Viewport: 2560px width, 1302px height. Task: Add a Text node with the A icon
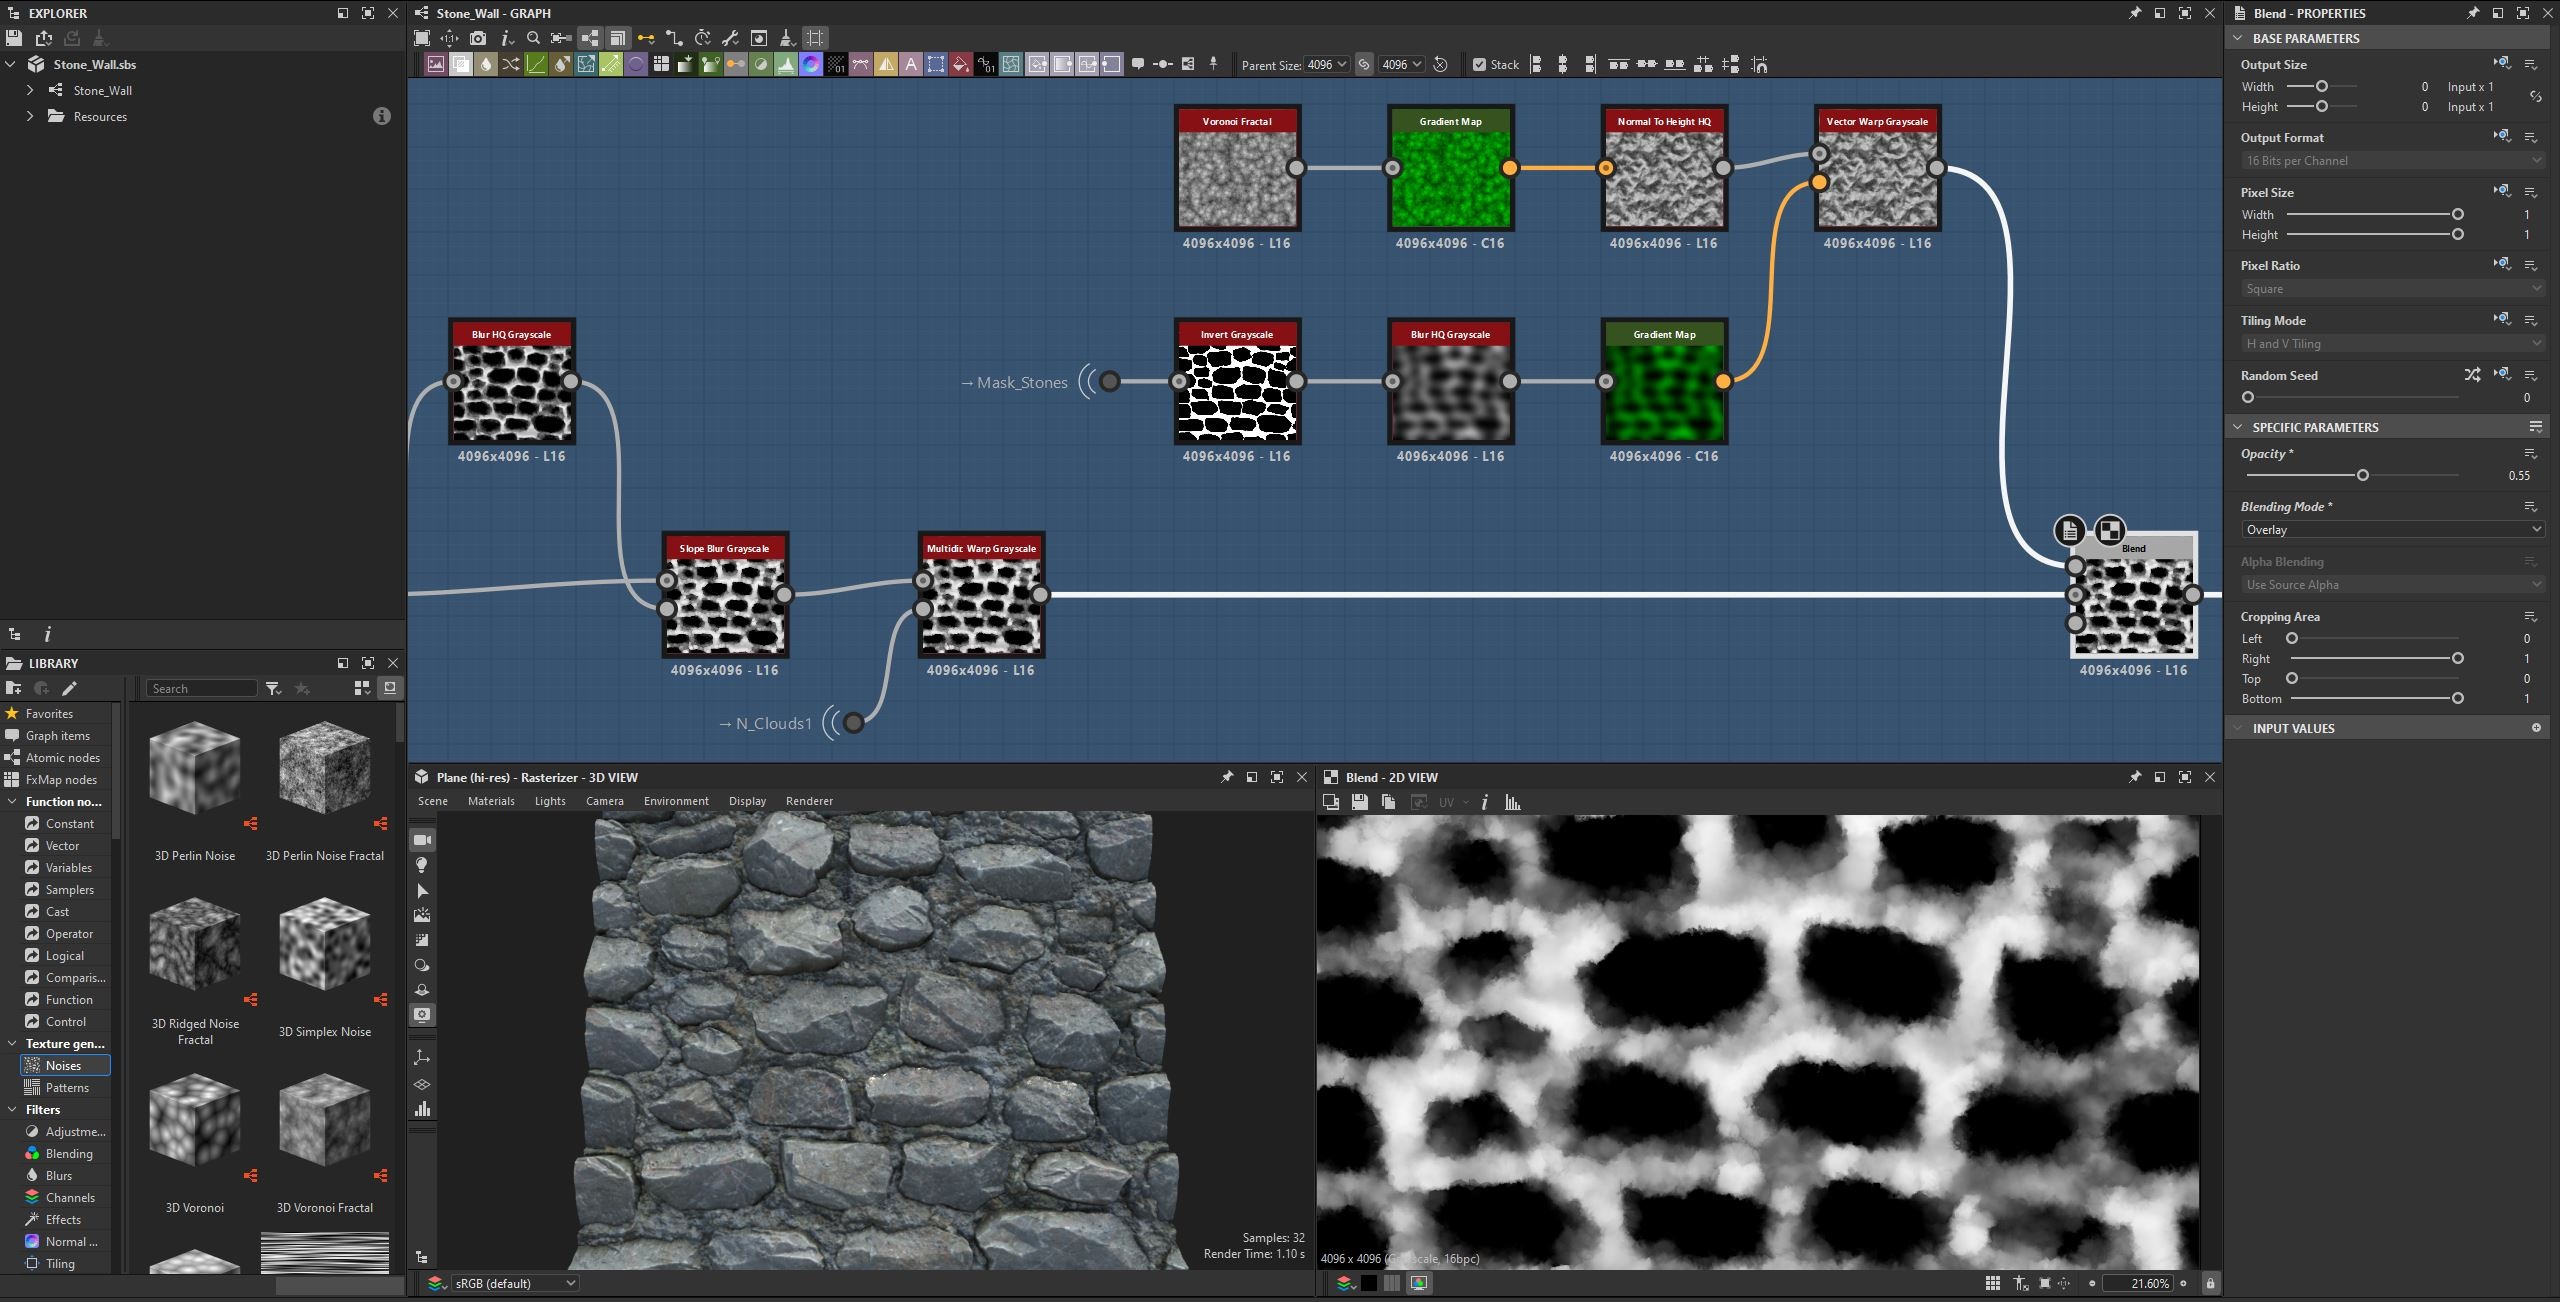coord(911,64)
